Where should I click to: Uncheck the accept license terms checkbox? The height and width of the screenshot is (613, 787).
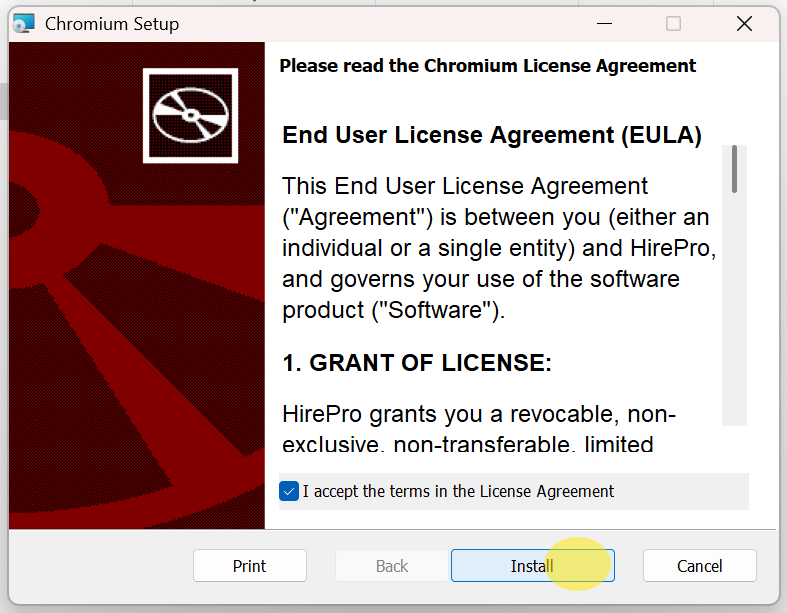[290, 491]
